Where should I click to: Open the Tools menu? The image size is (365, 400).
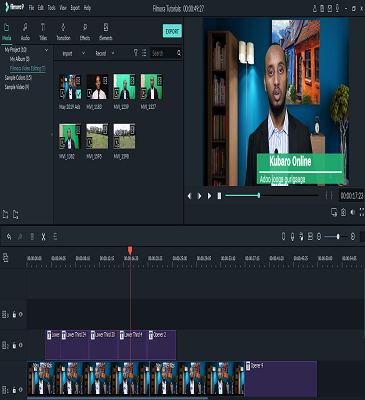[51, 8]
